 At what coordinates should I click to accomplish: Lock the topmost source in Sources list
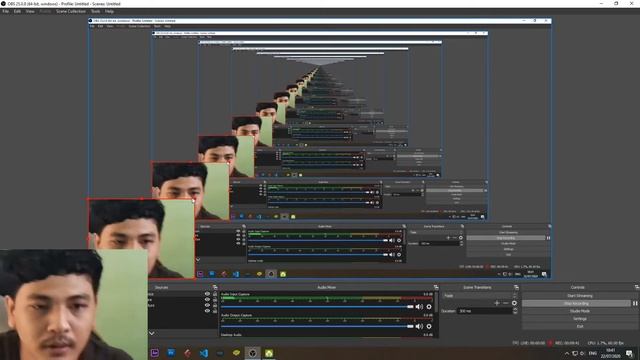215,294
